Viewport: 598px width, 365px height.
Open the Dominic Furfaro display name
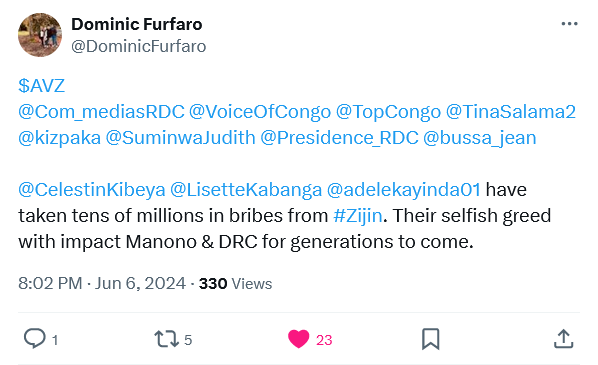coord(137,24)
